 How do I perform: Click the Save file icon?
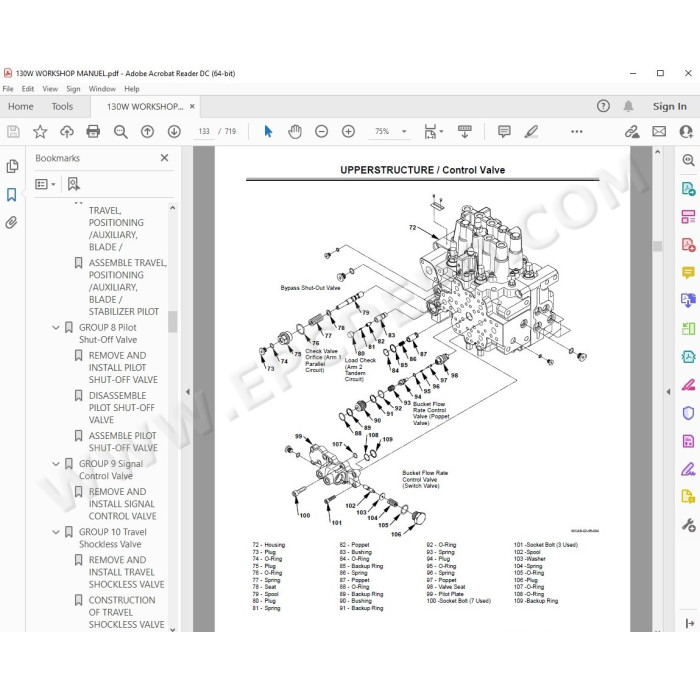[x=13, y=131]
